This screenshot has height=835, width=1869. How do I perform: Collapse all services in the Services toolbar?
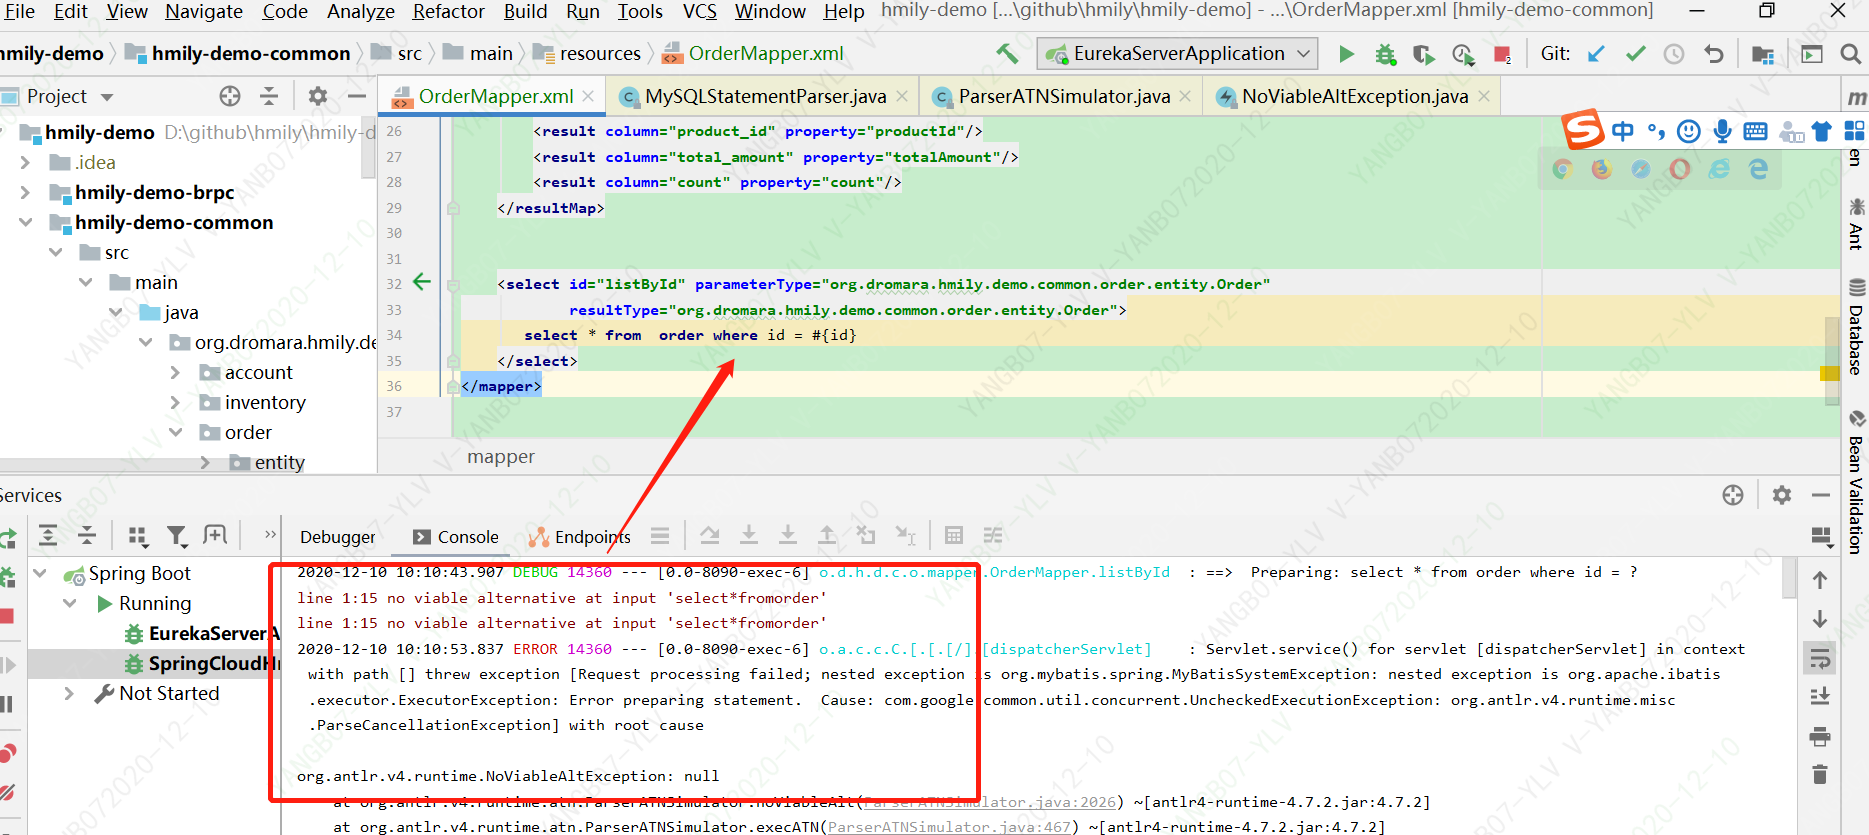pos(87,535)
